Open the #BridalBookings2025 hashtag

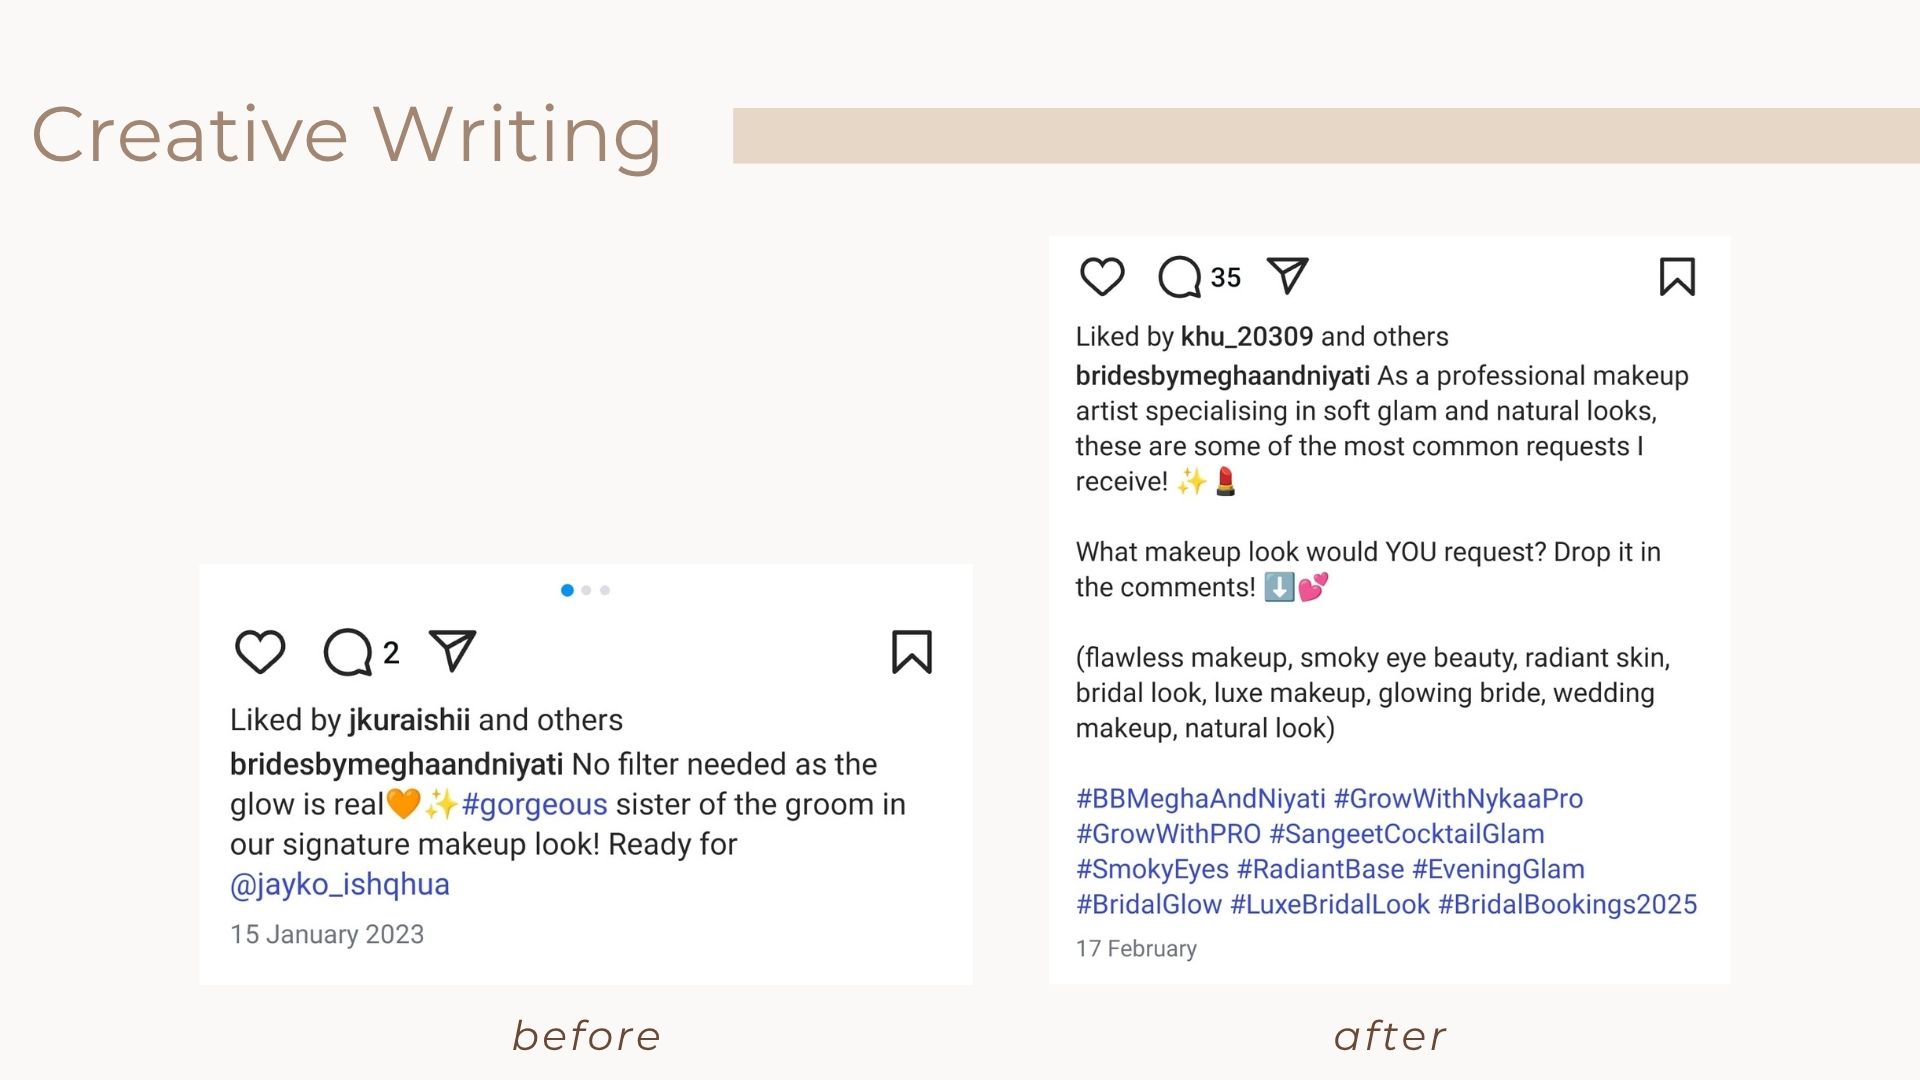click(1567, 905)
